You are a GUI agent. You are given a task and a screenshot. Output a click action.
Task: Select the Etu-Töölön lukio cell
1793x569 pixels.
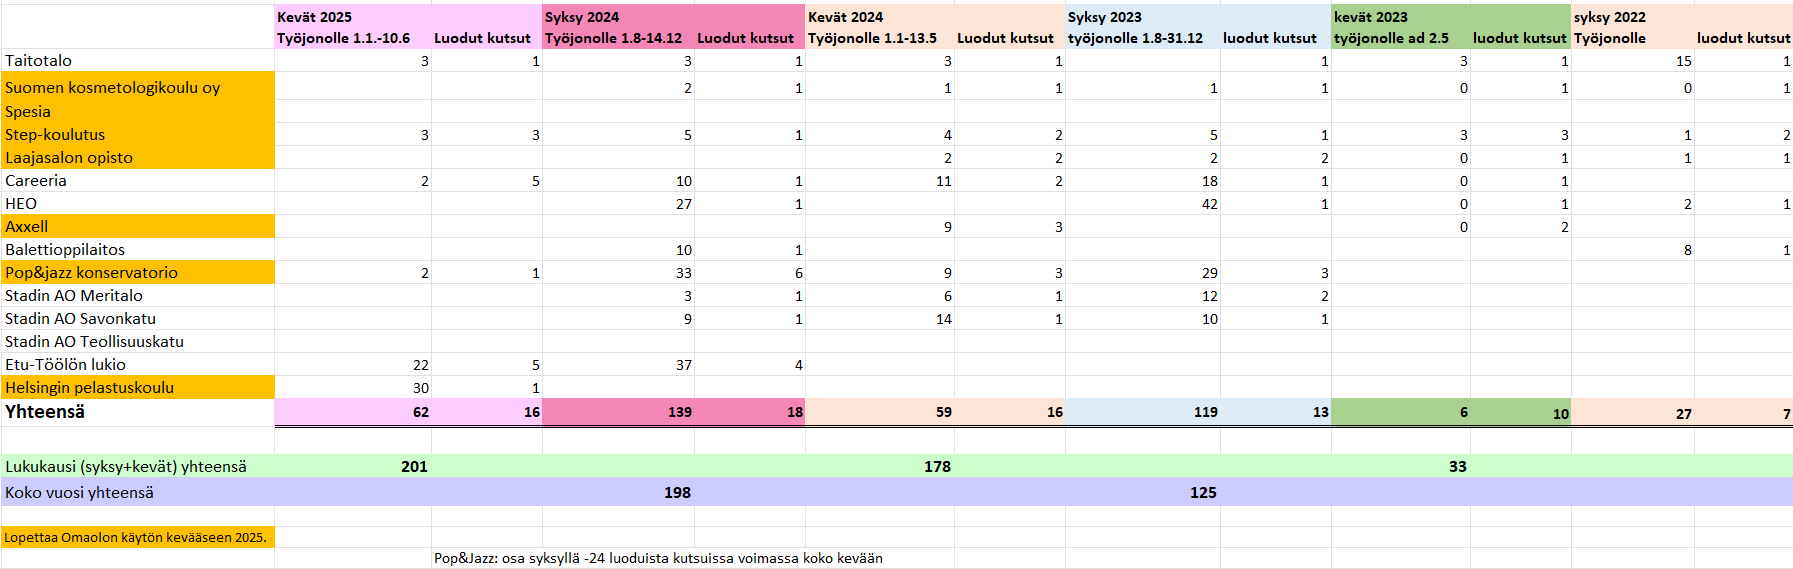(138, 364)
